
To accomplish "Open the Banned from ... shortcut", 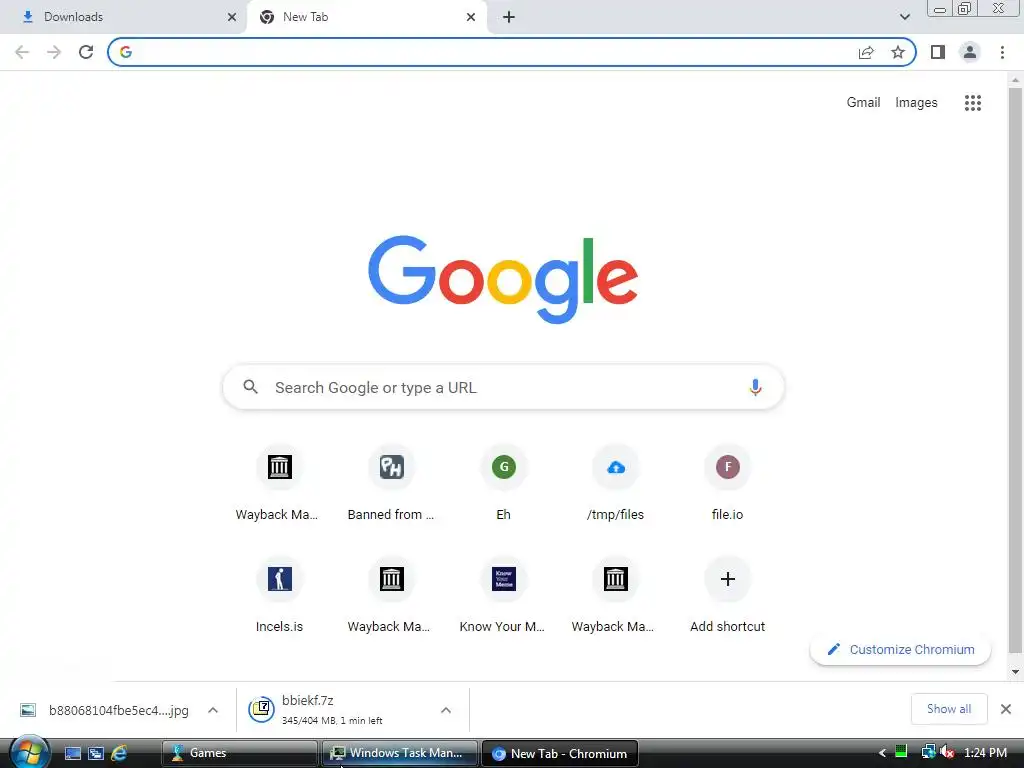I will coord(391,485).
